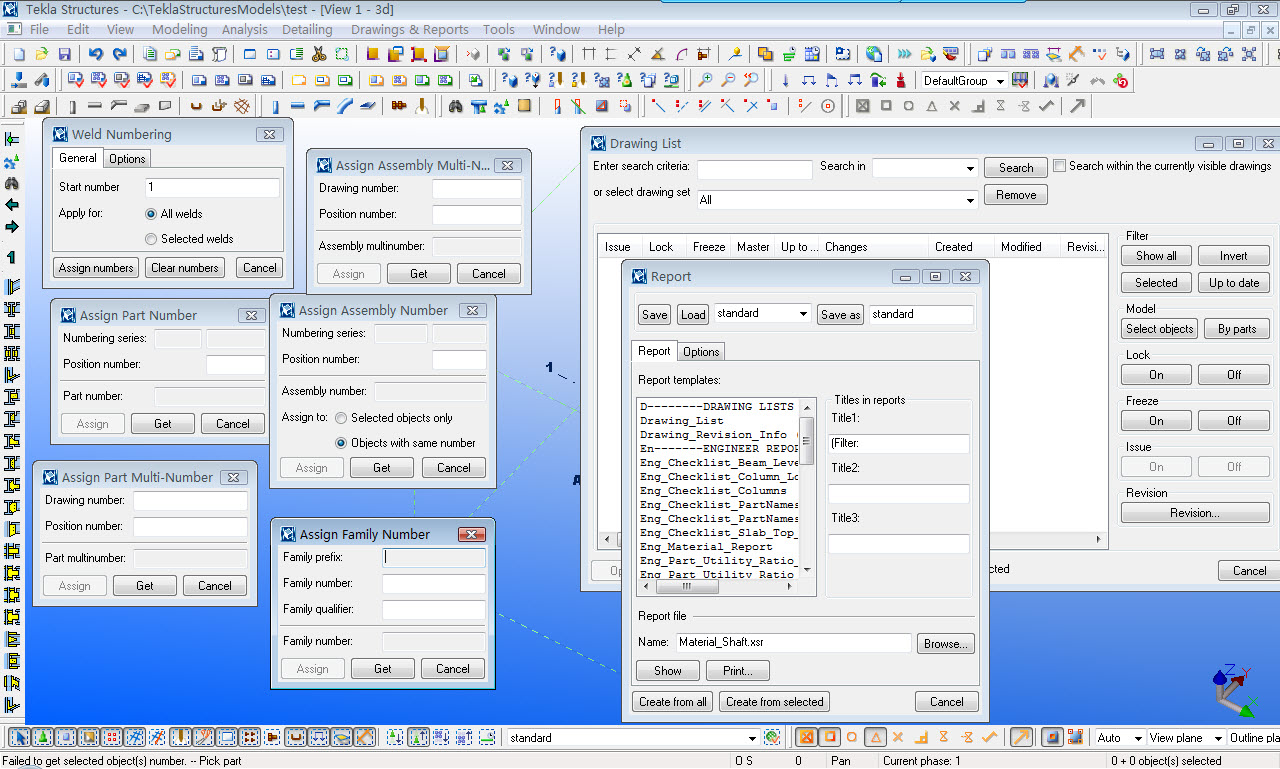
Task: Click the right-pointing green arrow in the left sidebar
Action: tap(12, 228)
